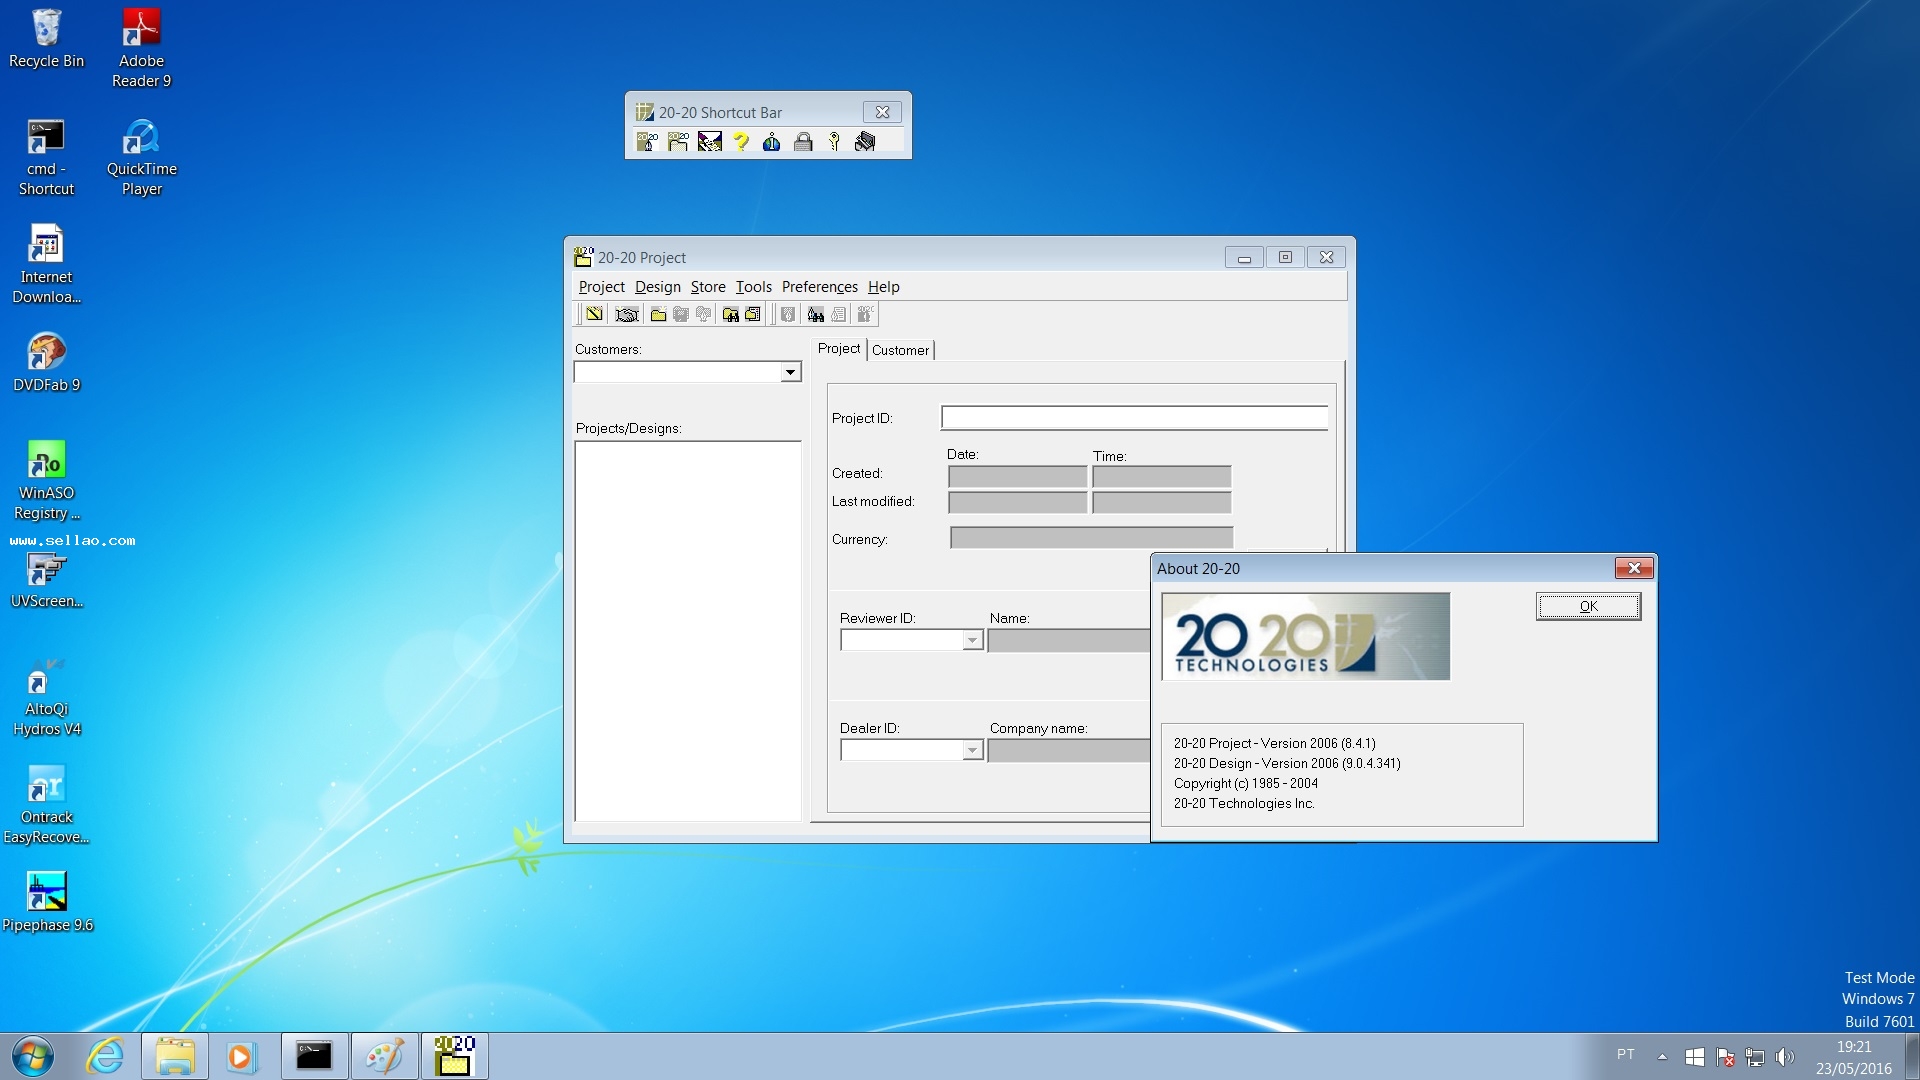This screenshot has height=1080, width=1920.
Task: Click the find design binoculars toolbar icon
Action: point(816,314)
